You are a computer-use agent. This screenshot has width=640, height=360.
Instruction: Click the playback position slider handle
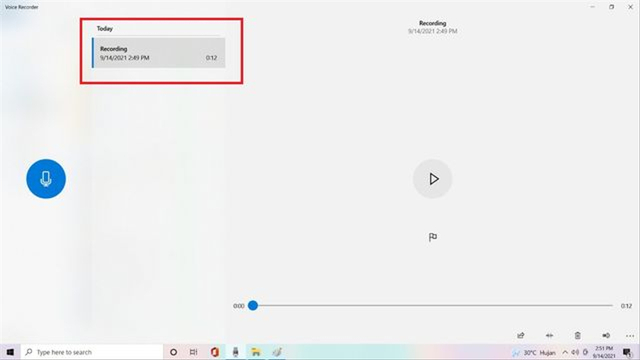click(x=253, y=305)
